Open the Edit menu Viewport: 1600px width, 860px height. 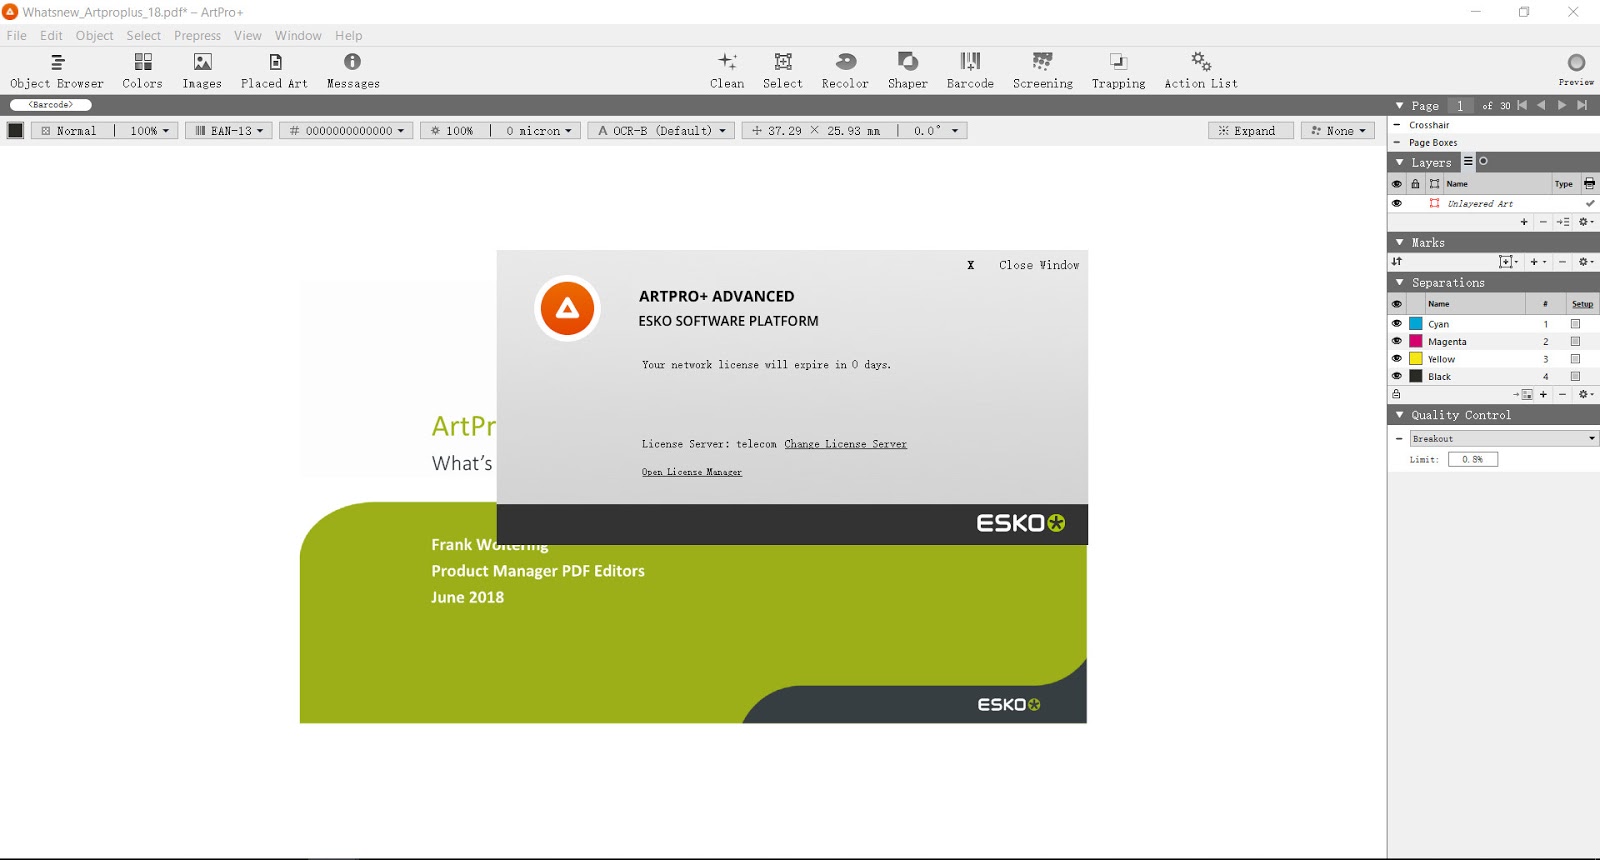point(51,35)
